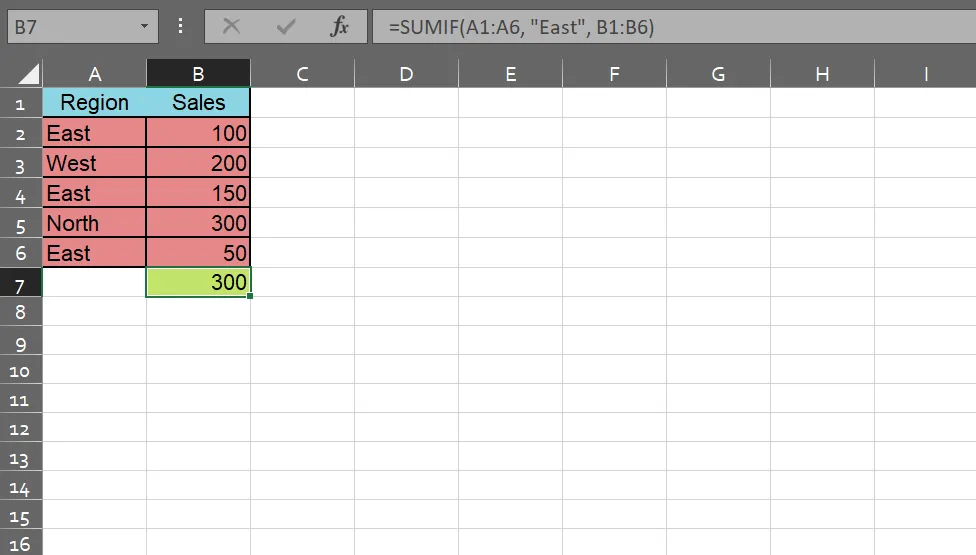The height and width of the screenshot is (555, 976).
Task: Select row 1 header
Action: pyautogui.click(x=21, y=103)
